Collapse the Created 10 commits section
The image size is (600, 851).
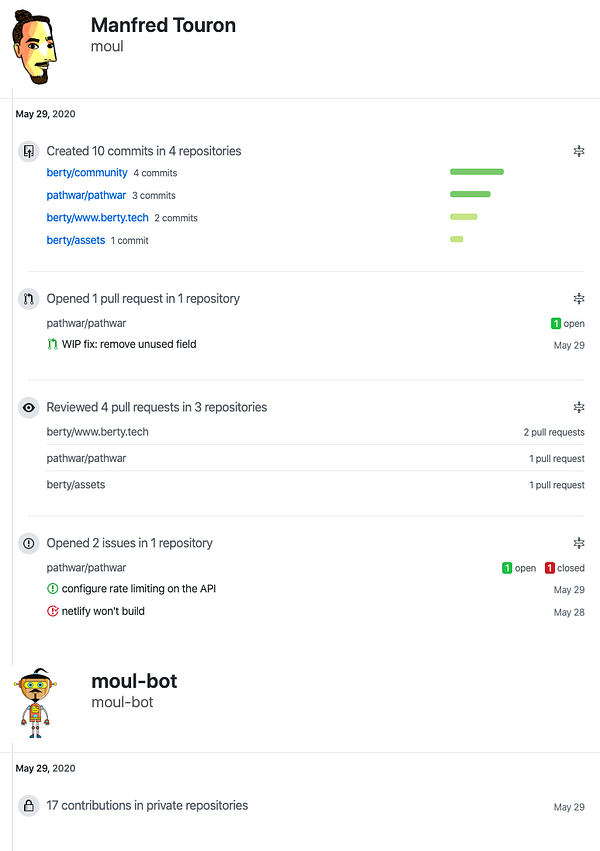tap(579, 151)
